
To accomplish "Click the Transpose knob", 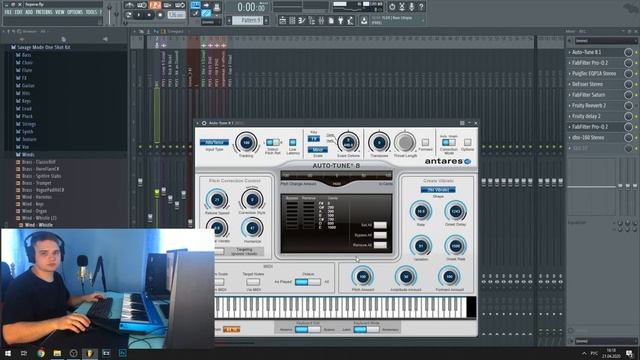I will pyautogui.click(x=379, y=142).
